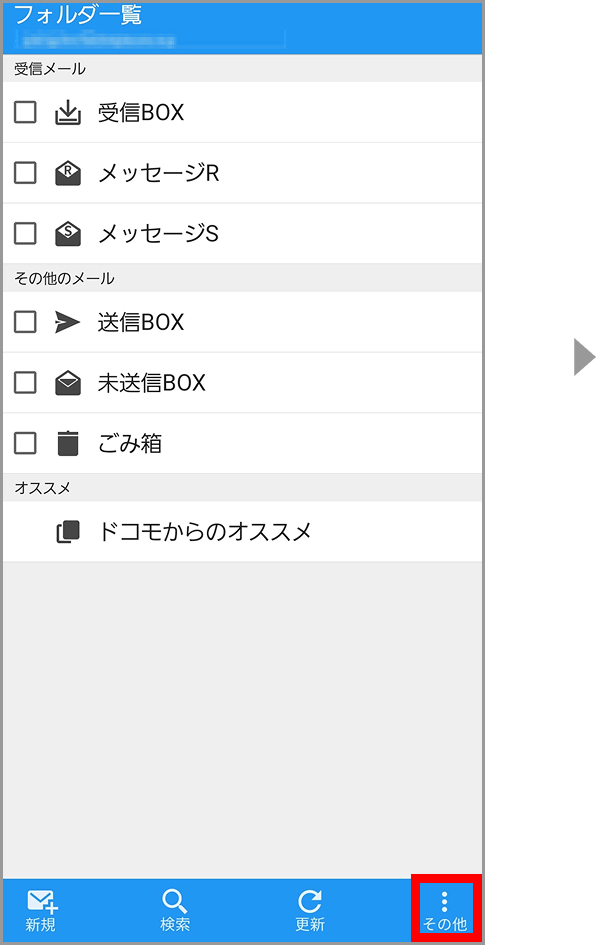Check the メッセージR checkbox
Screen dimensions: 596x945
[x=25, y=172]
